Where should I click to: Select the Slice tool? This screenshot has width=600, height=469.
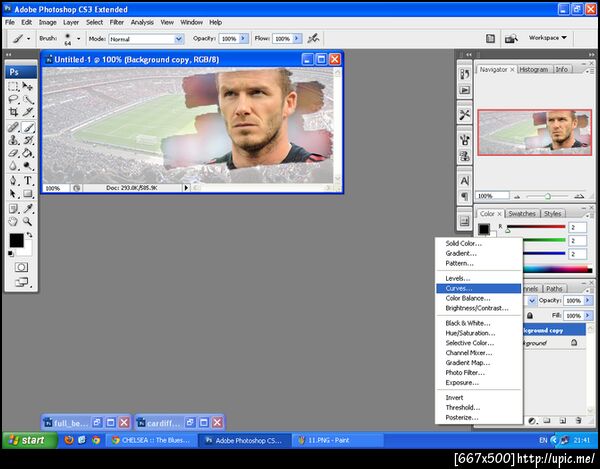[x=28, y=112]
